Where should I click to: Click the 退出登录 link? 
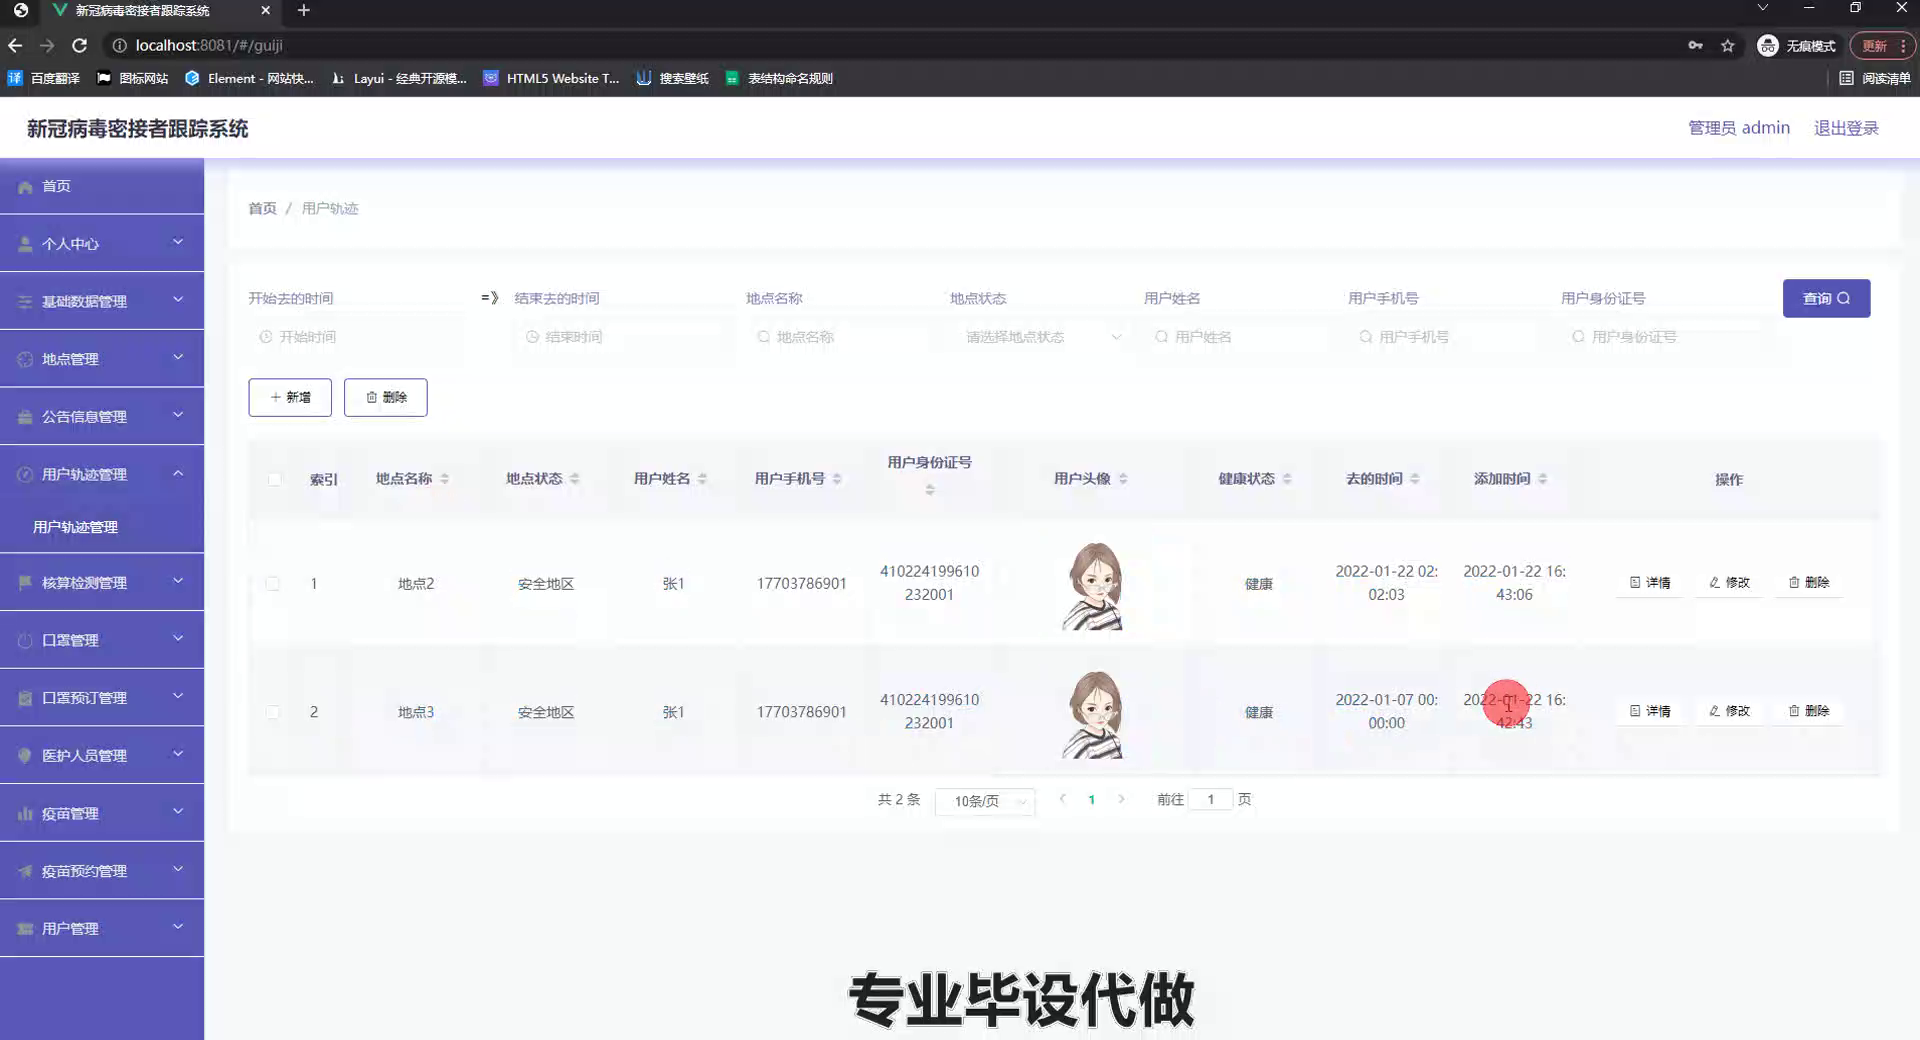click(1846, 128)
